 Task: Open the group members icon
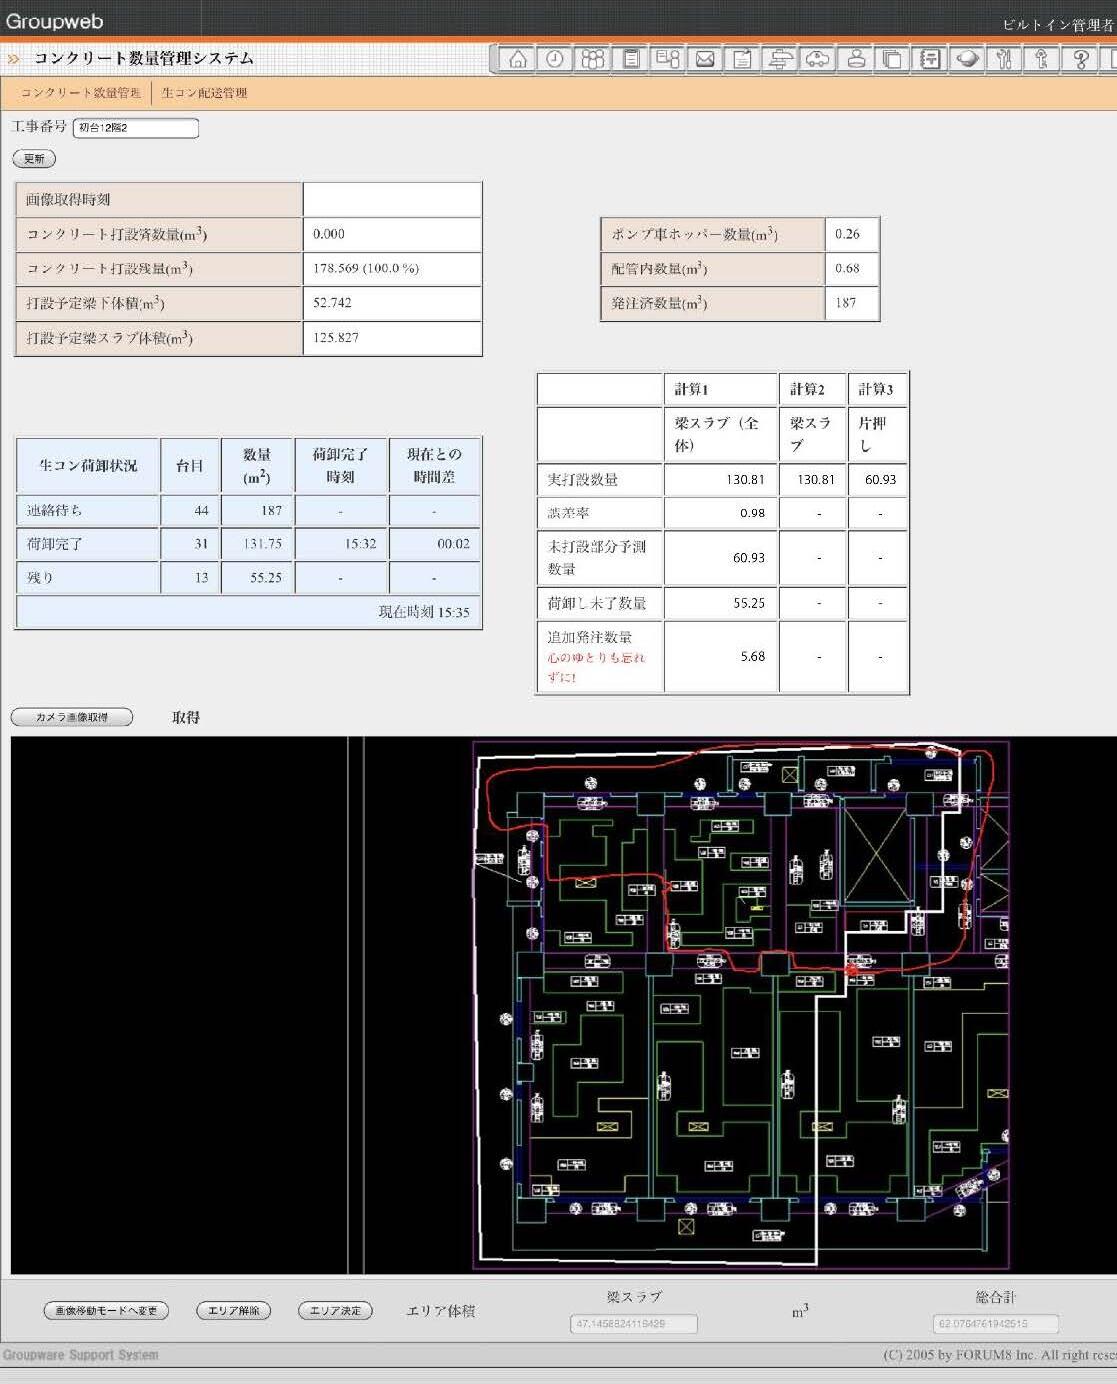[x=592, y=59]
